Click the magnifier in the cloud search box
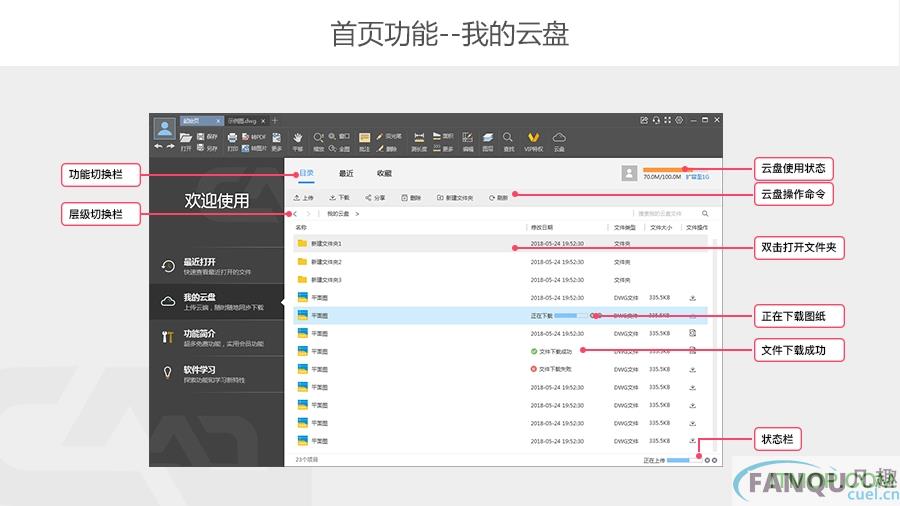This screenshot has width=900, height=506. tap(705, 213)
